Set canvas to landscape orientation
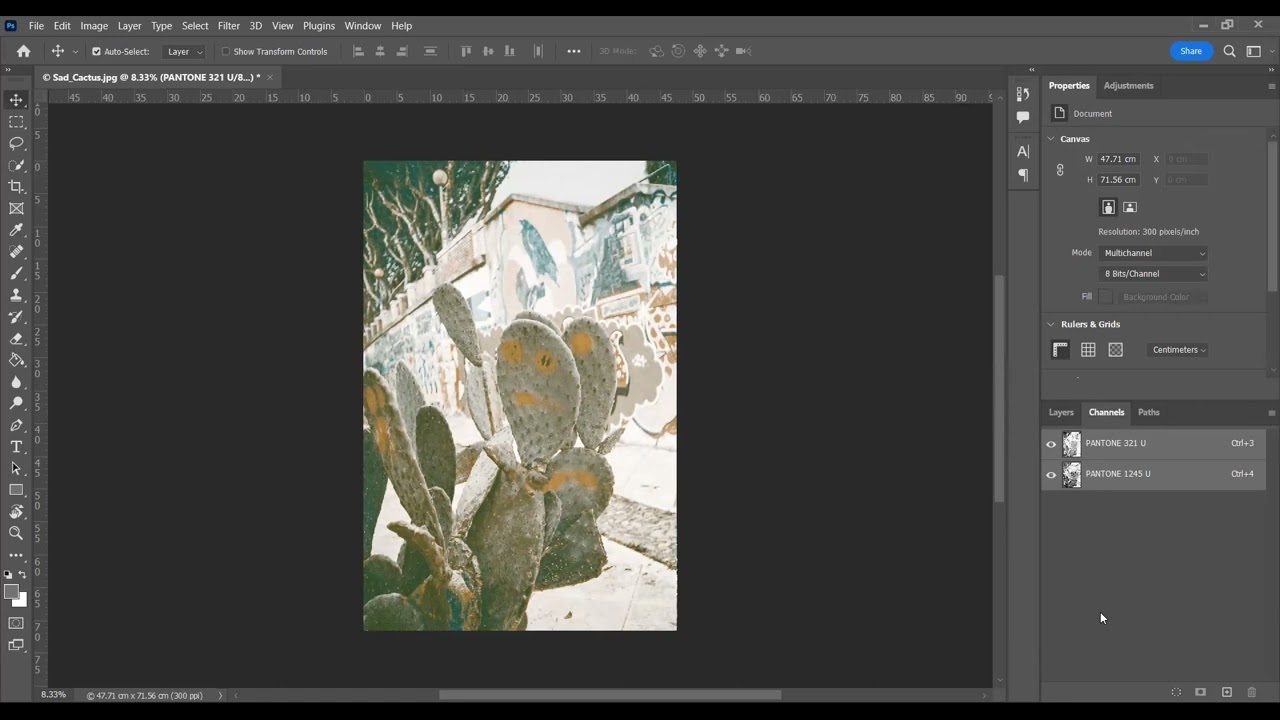Screen dimensions: 1280x720 1130,207
